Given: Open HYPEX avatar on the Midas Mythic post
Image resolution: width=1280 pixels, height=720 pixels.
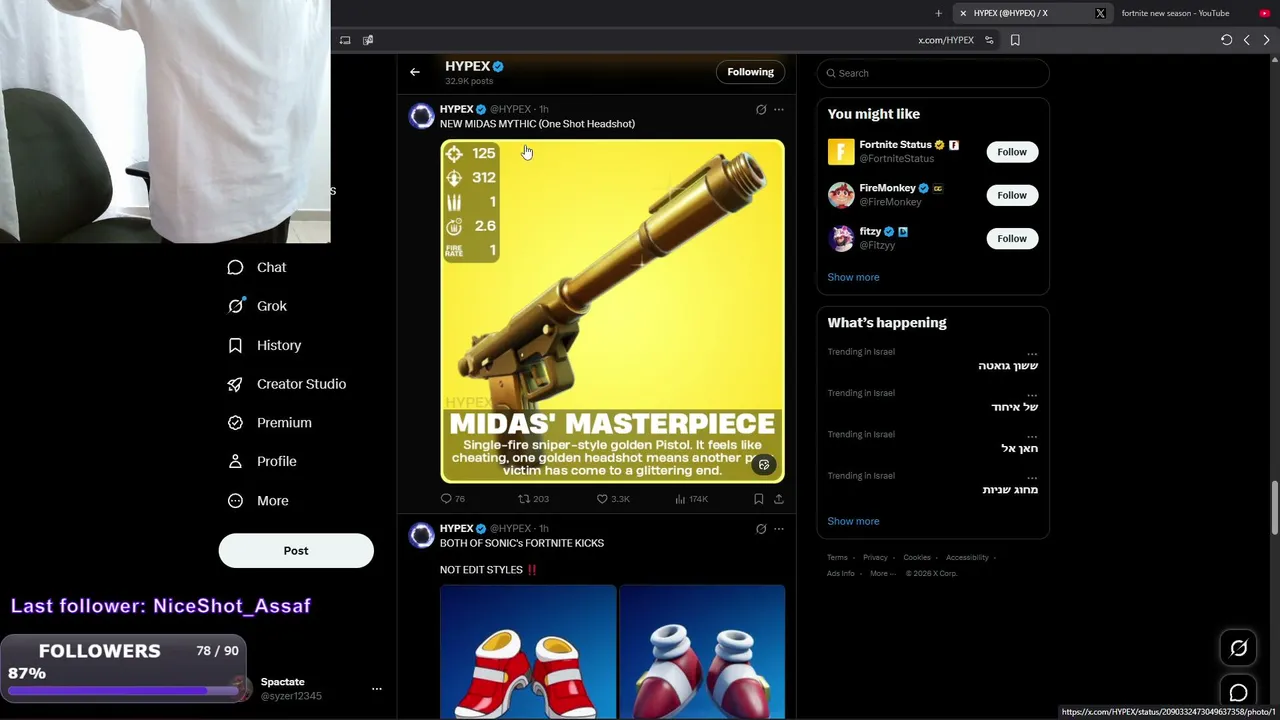Looking at the screenshot, I should tap(422, 116).
